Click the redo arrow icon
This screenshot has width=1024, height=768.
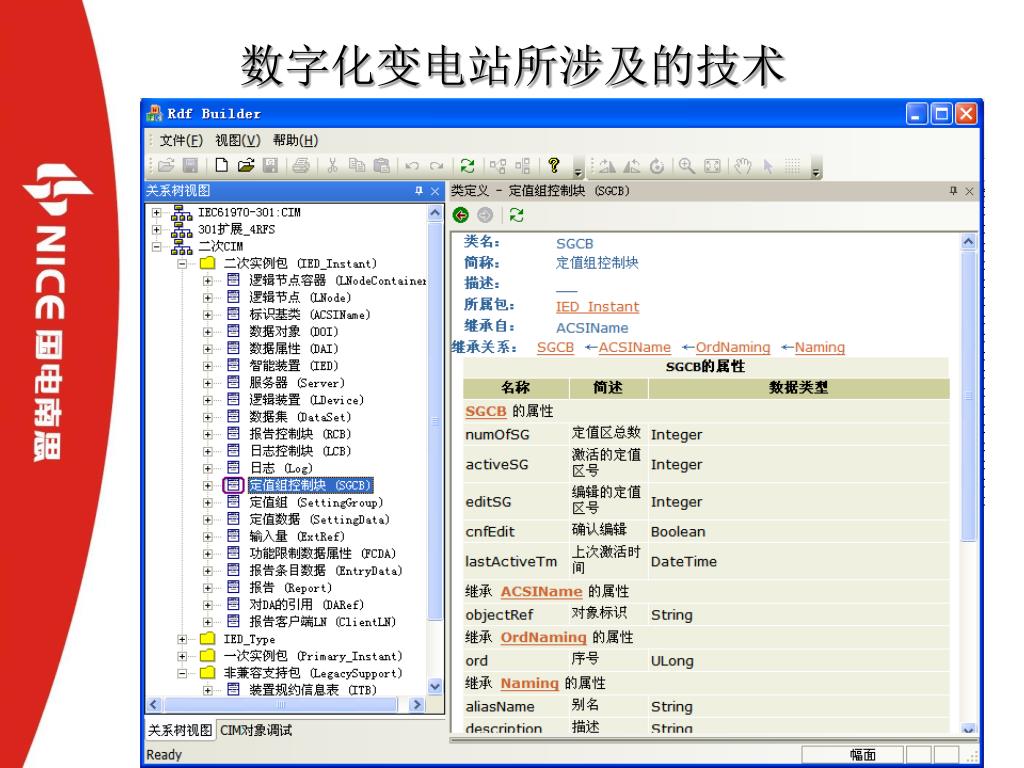click(x=436, y=166)
